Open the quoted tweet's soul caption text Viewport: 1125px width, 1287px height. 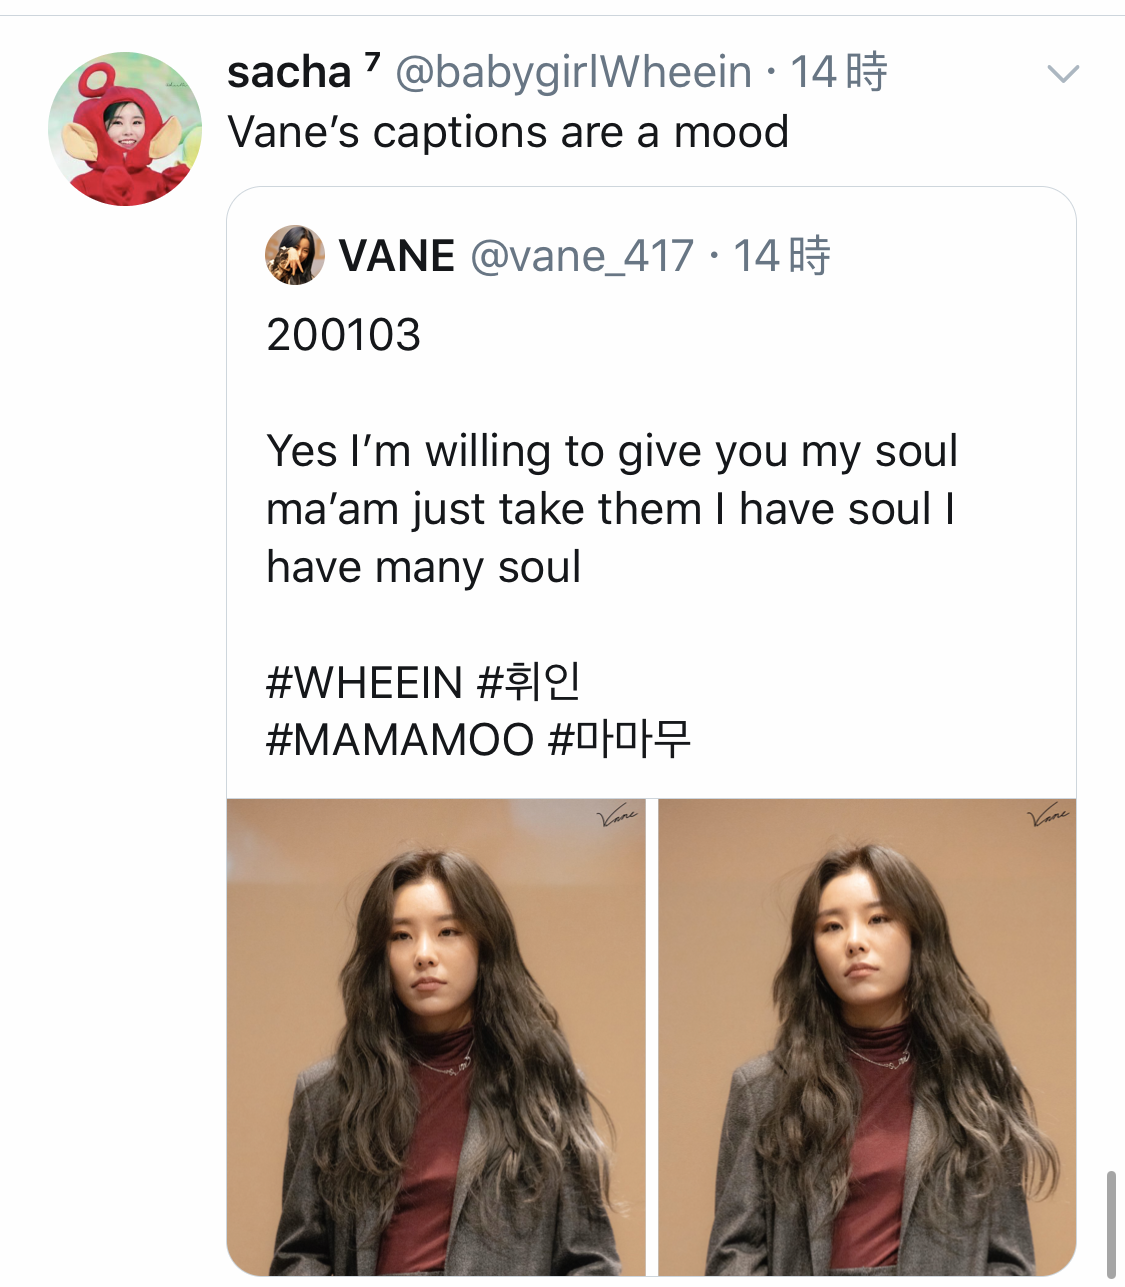[x=611, y=509]
